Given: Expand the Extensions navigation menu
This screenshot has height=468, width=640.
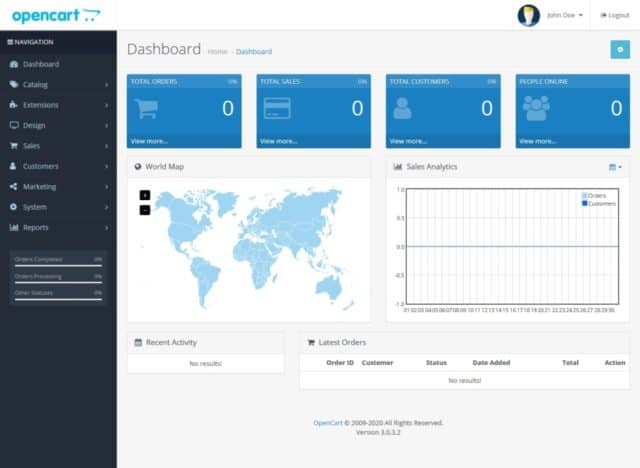Looking at the screenshot, I should (x=58, y=105).
